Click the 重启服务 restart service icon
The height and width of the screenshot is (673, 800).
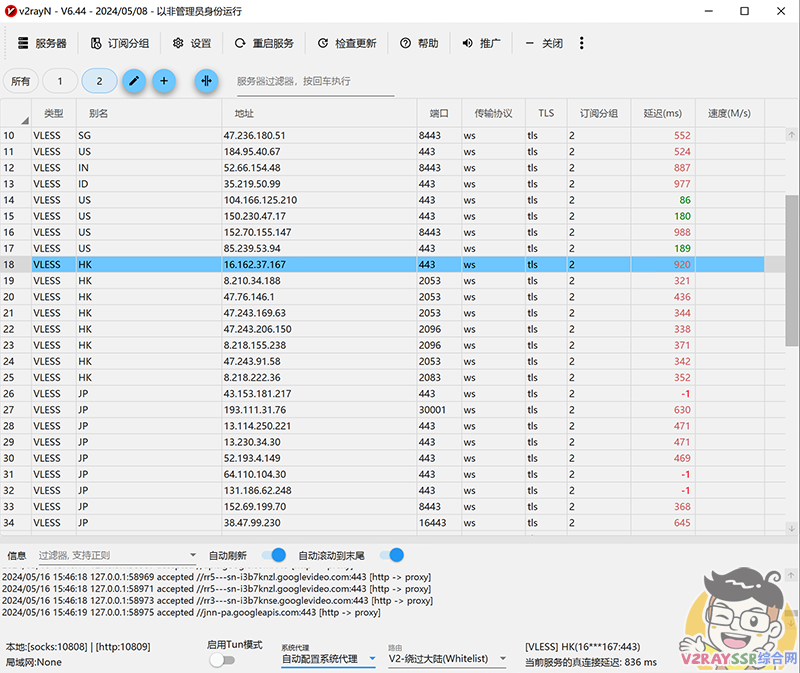tap(242, 43)
